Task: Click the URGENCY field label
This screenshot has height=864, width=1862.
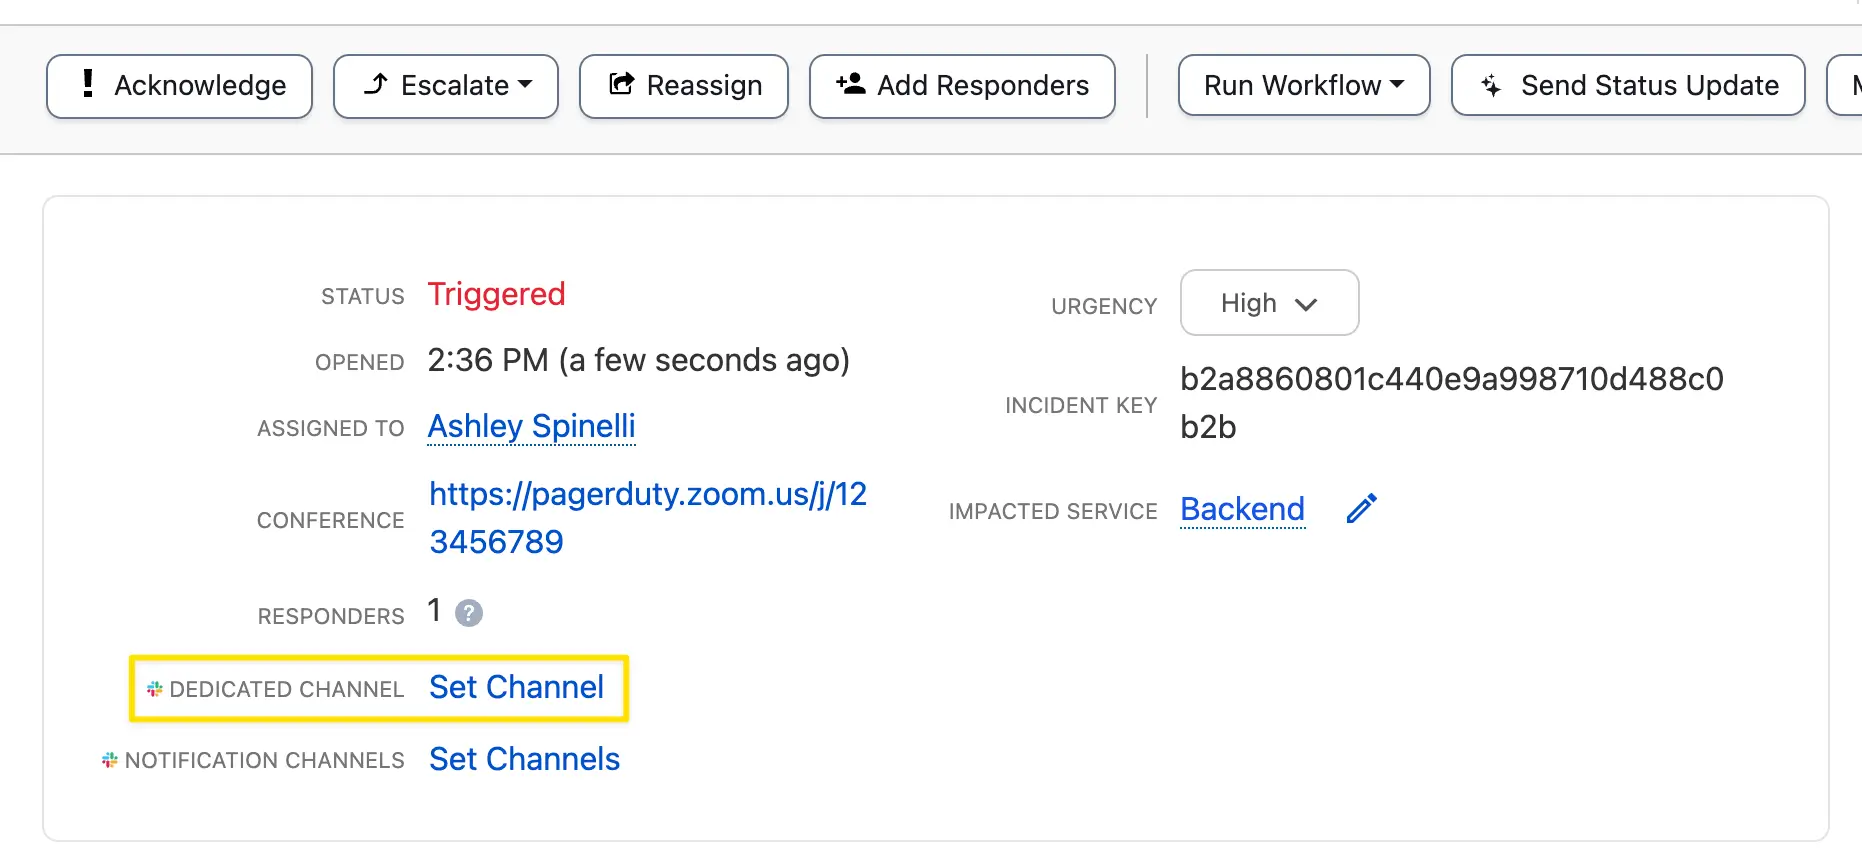Action: pos(1104,306)
